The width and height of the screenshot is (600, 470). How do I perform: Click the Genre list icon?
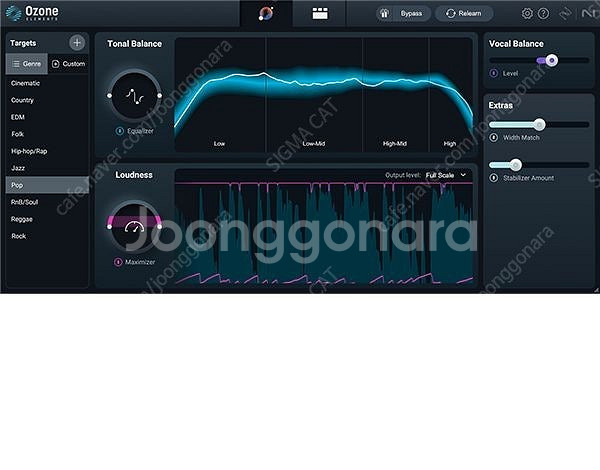coord(16,64)
